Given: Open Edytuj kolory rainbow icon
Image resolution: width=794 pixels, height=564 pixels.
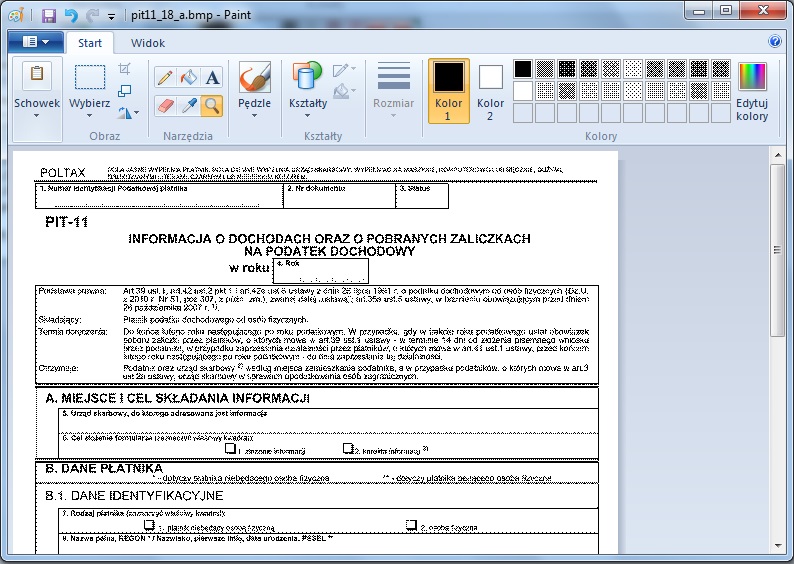Looking at the screenshot, I should pyautogui.click(x=752, y=76).
